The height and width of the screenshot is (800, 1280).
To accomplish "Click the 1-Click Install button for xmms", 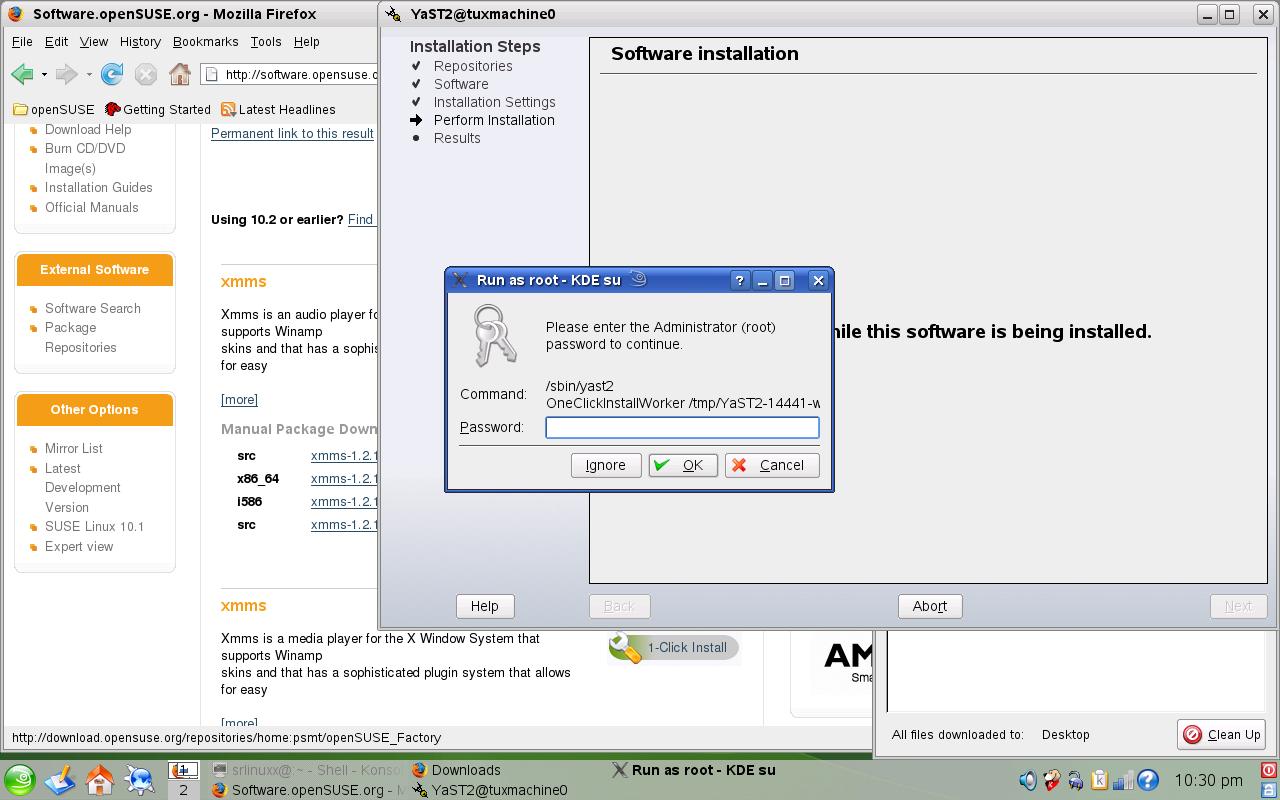I will (673, 647).
